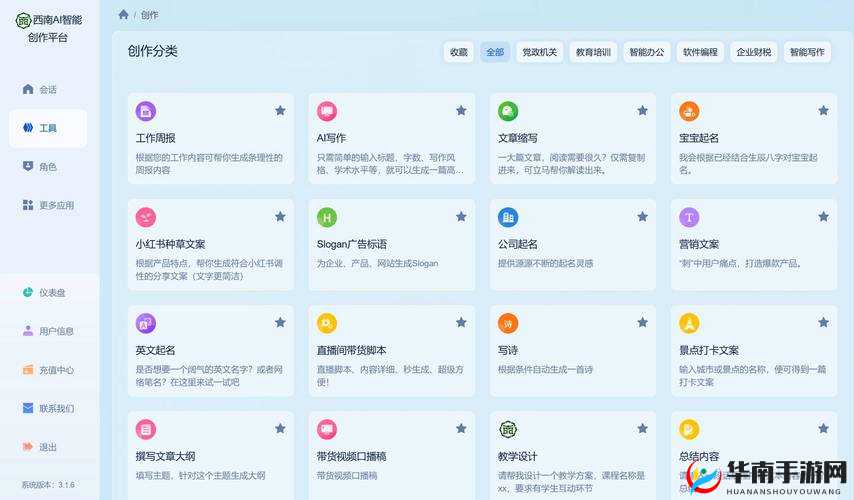Screen dimensions: 854x500
Task: Star the 直播间带货脚本 card
Action: tap(461, 322)
